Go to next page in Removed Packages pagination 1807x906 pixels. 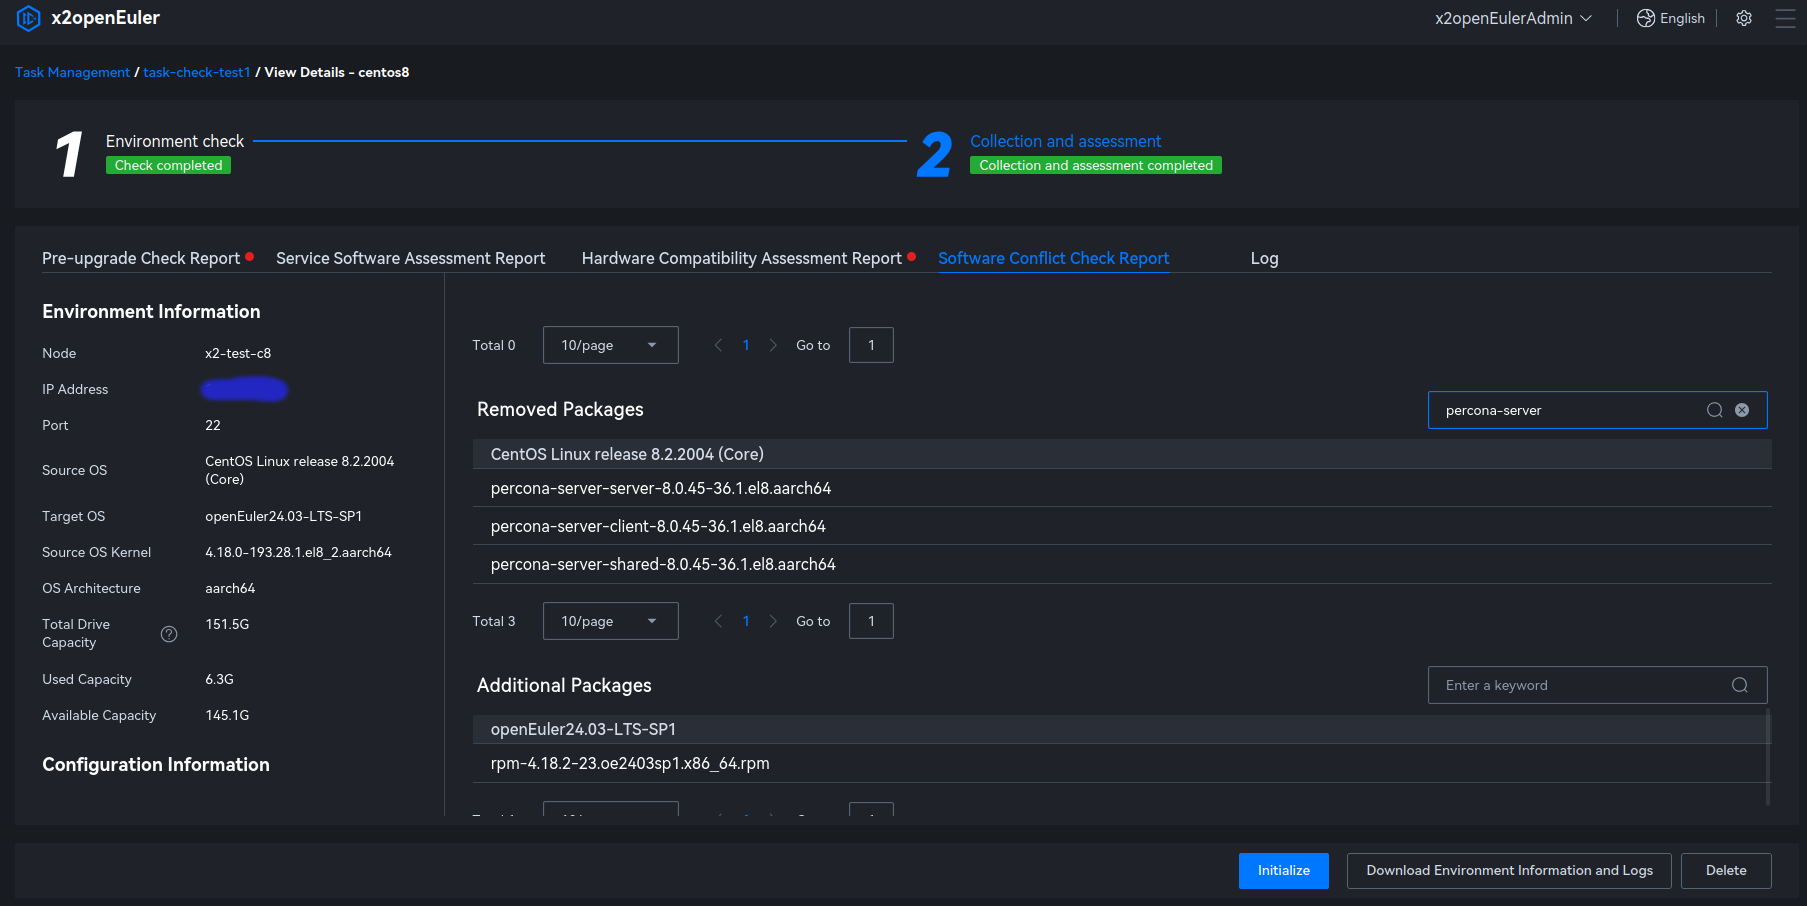click(x=773, y=621)
